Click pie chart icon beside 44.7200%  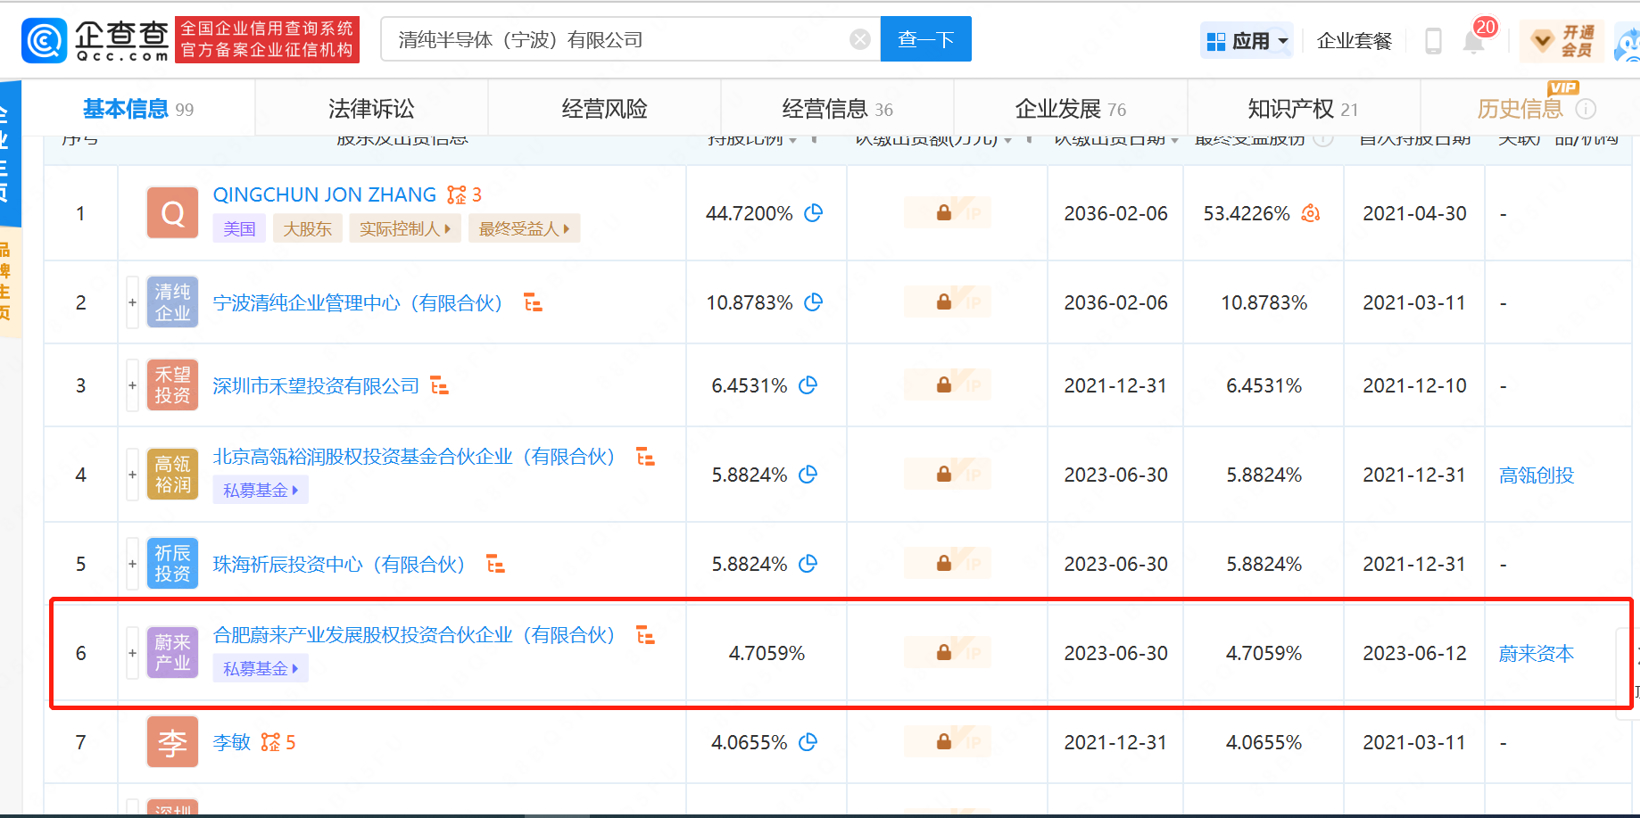(814, 213)
